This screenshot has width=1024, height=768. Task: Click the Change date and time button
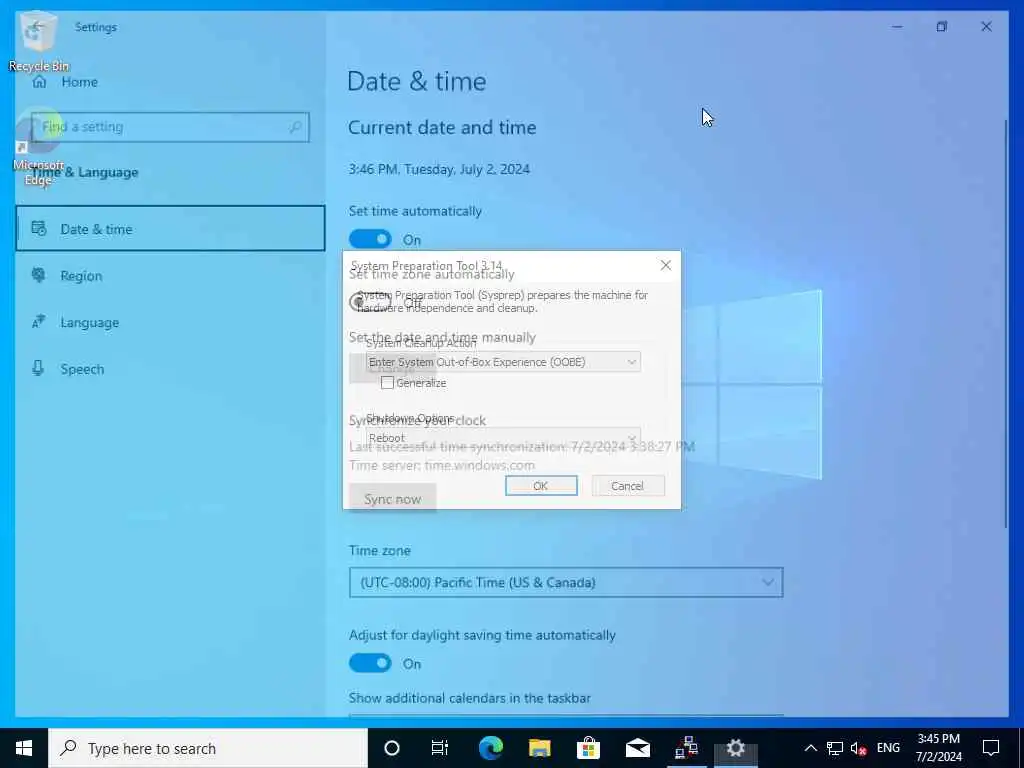(x=392, y=368)
